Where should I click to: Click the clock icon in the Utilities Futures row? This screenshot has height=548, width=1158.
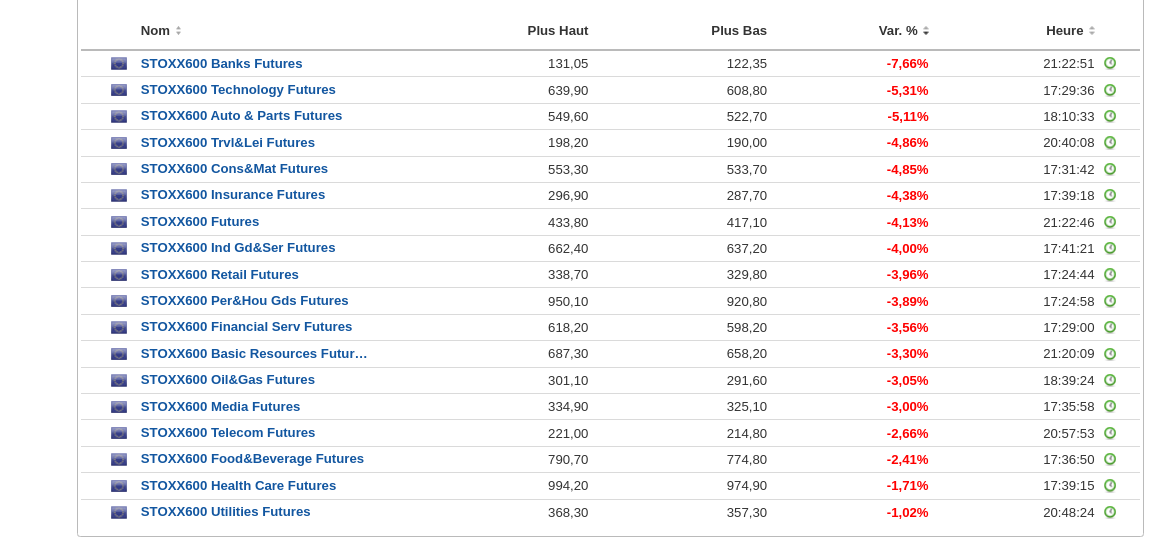point(1110,512)
